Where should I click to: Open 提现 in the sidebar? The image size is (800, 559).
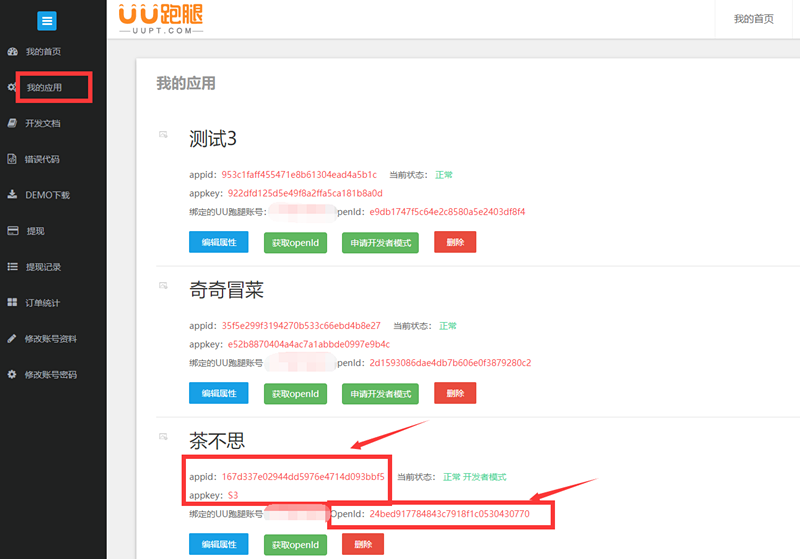coord(35,231)
